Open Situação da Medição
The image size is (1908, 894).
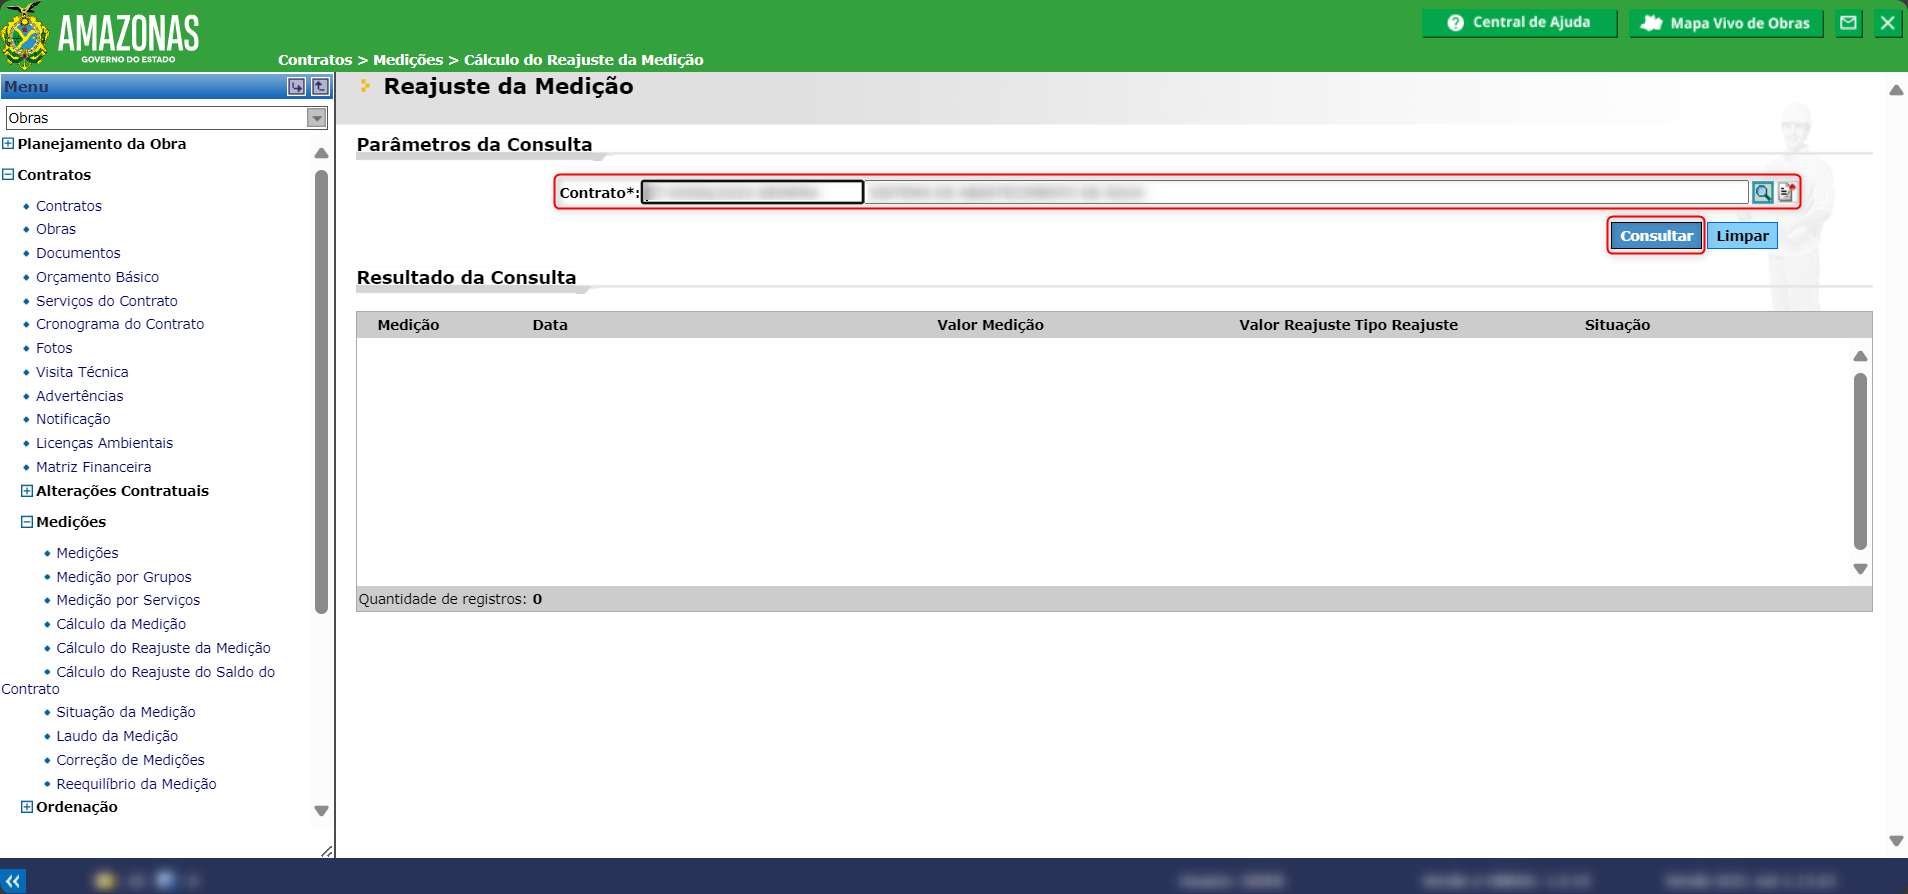[x=126, y=712]
